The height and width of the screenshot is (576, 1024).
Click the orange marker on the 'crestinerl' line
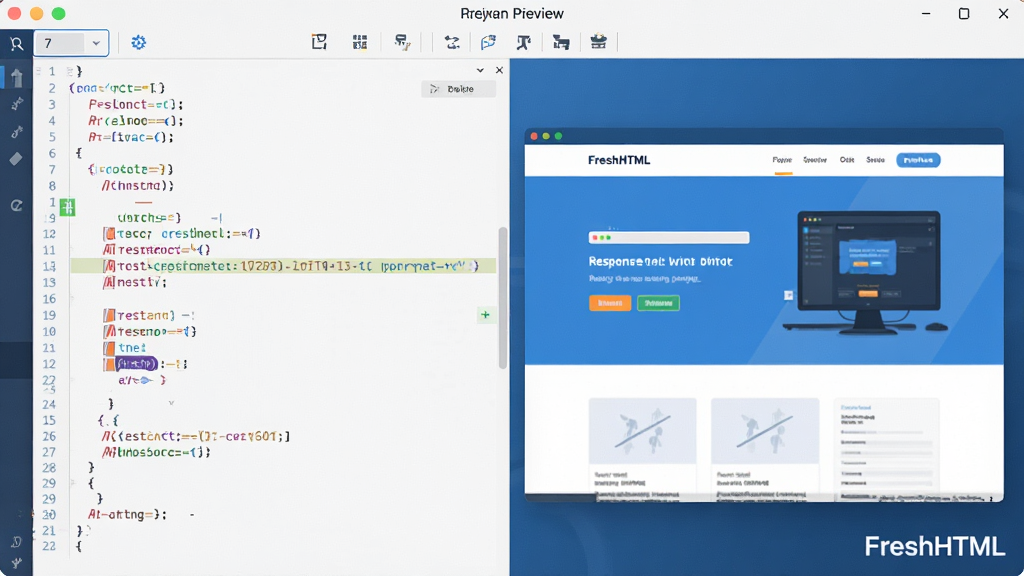pos(110,234)
